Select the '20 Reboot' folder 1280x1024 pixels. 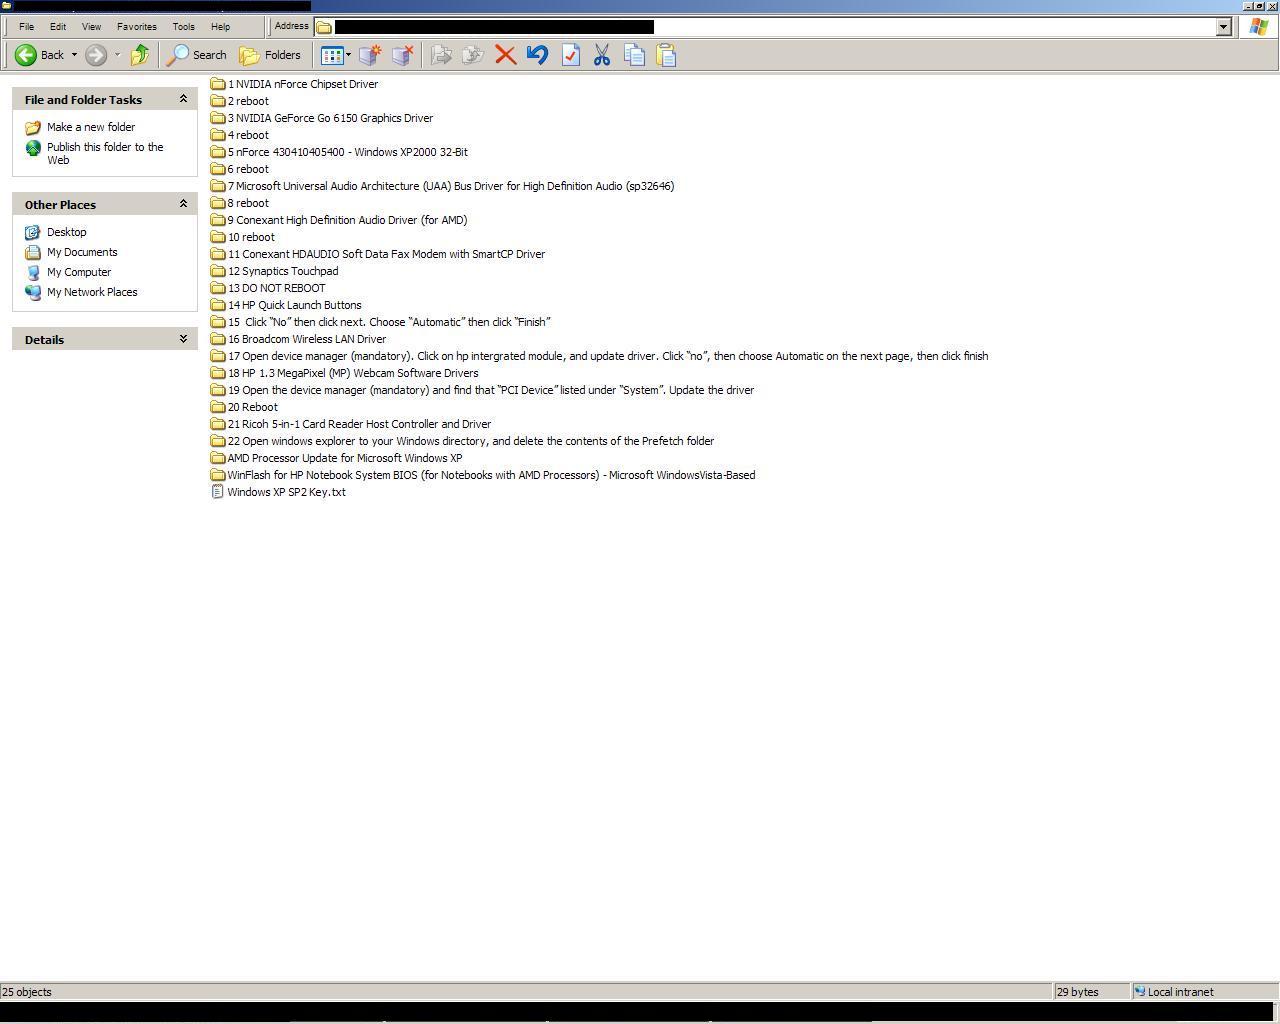(x=244, y=407)
